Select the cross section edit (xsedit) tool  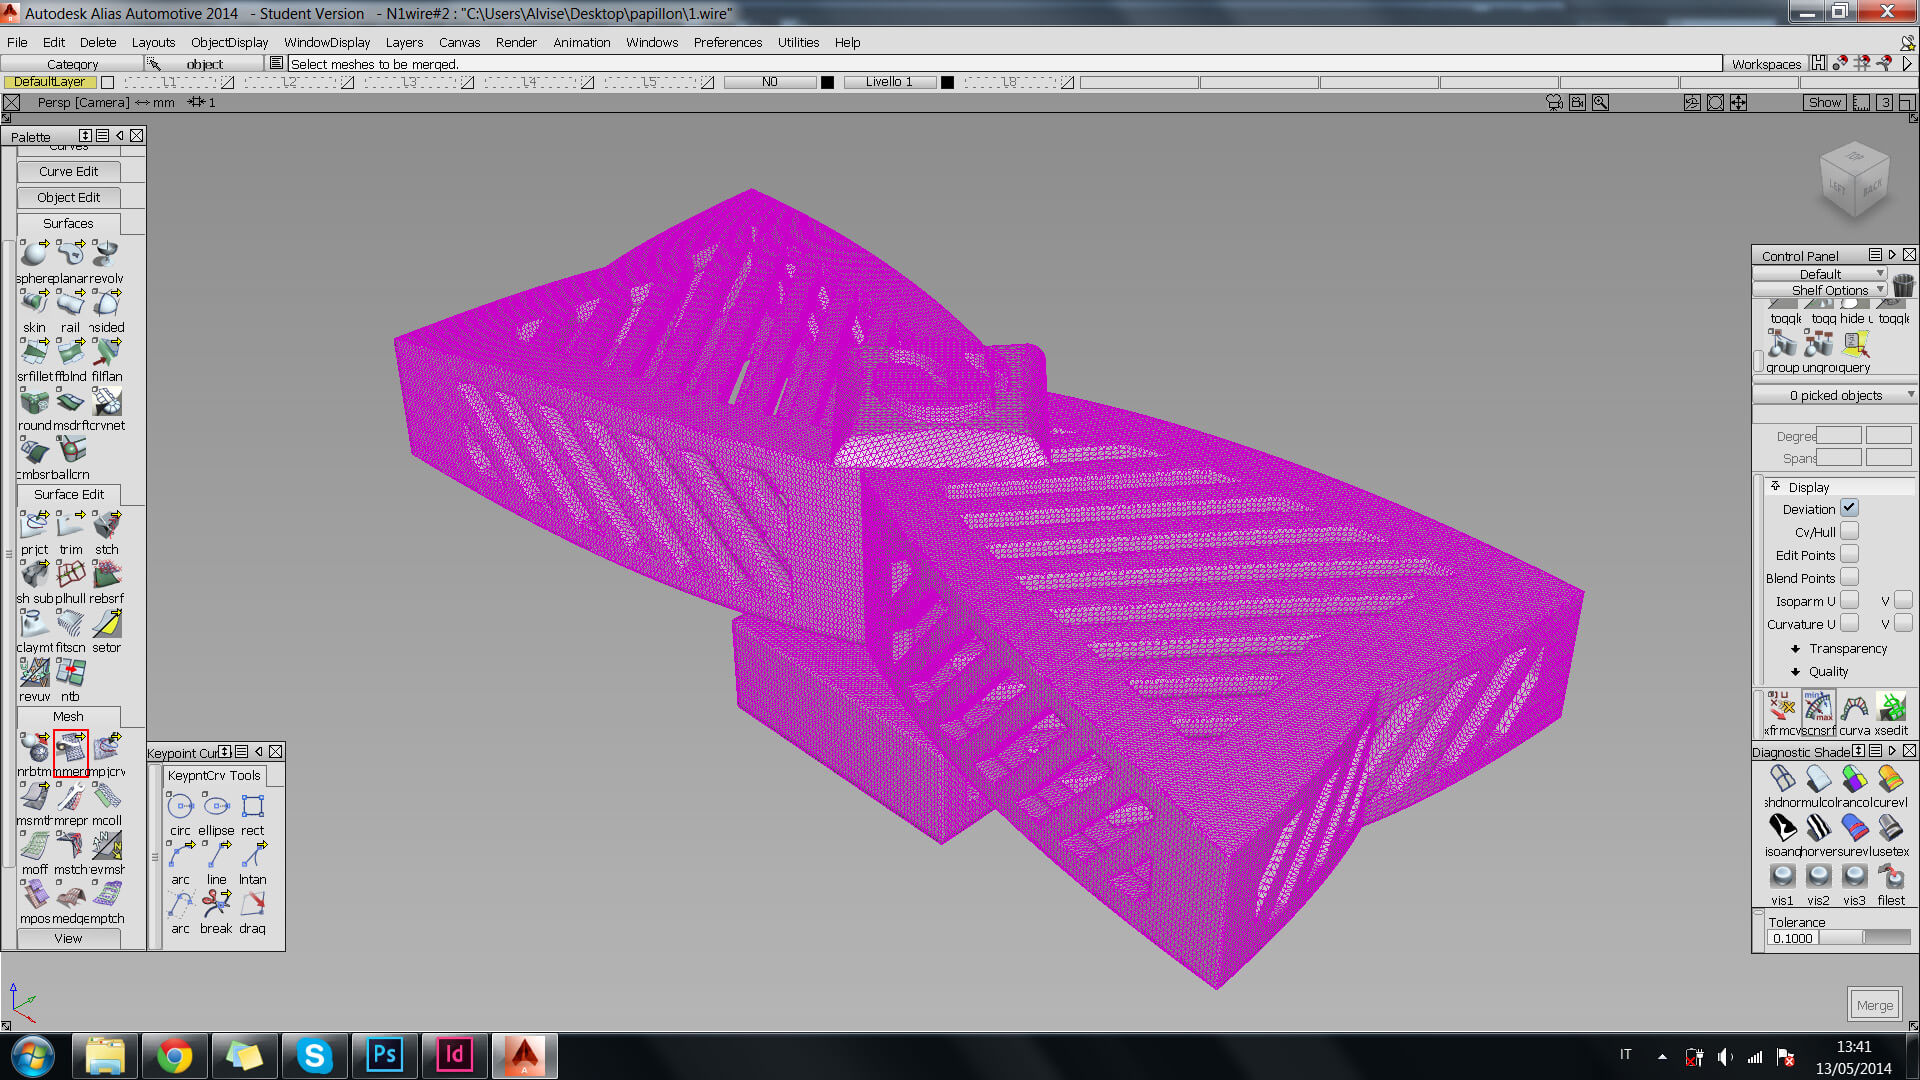coord(1891,707)
